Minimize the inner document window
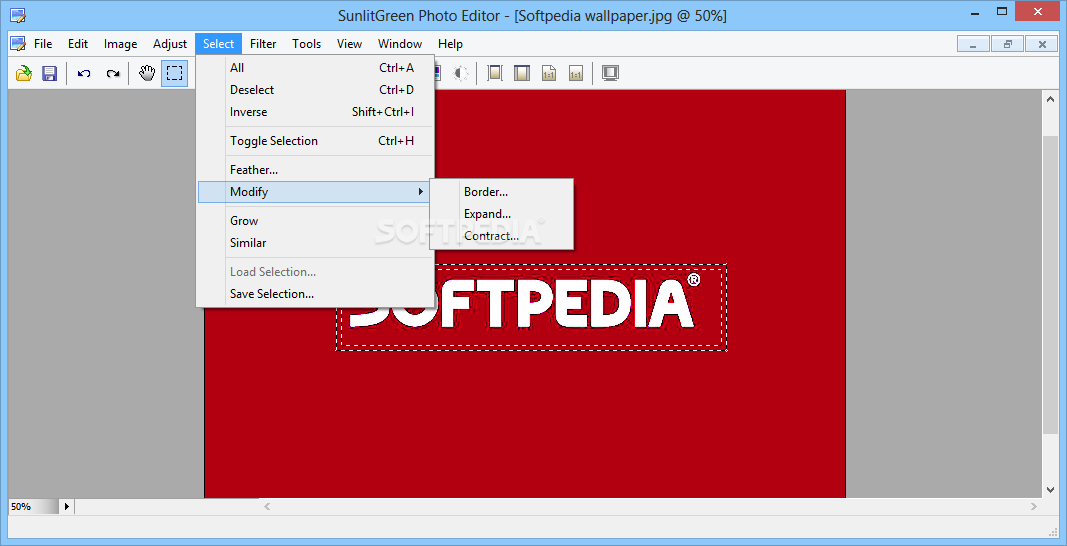Screen dimensions: 1067x546 [x=973, y=44]
